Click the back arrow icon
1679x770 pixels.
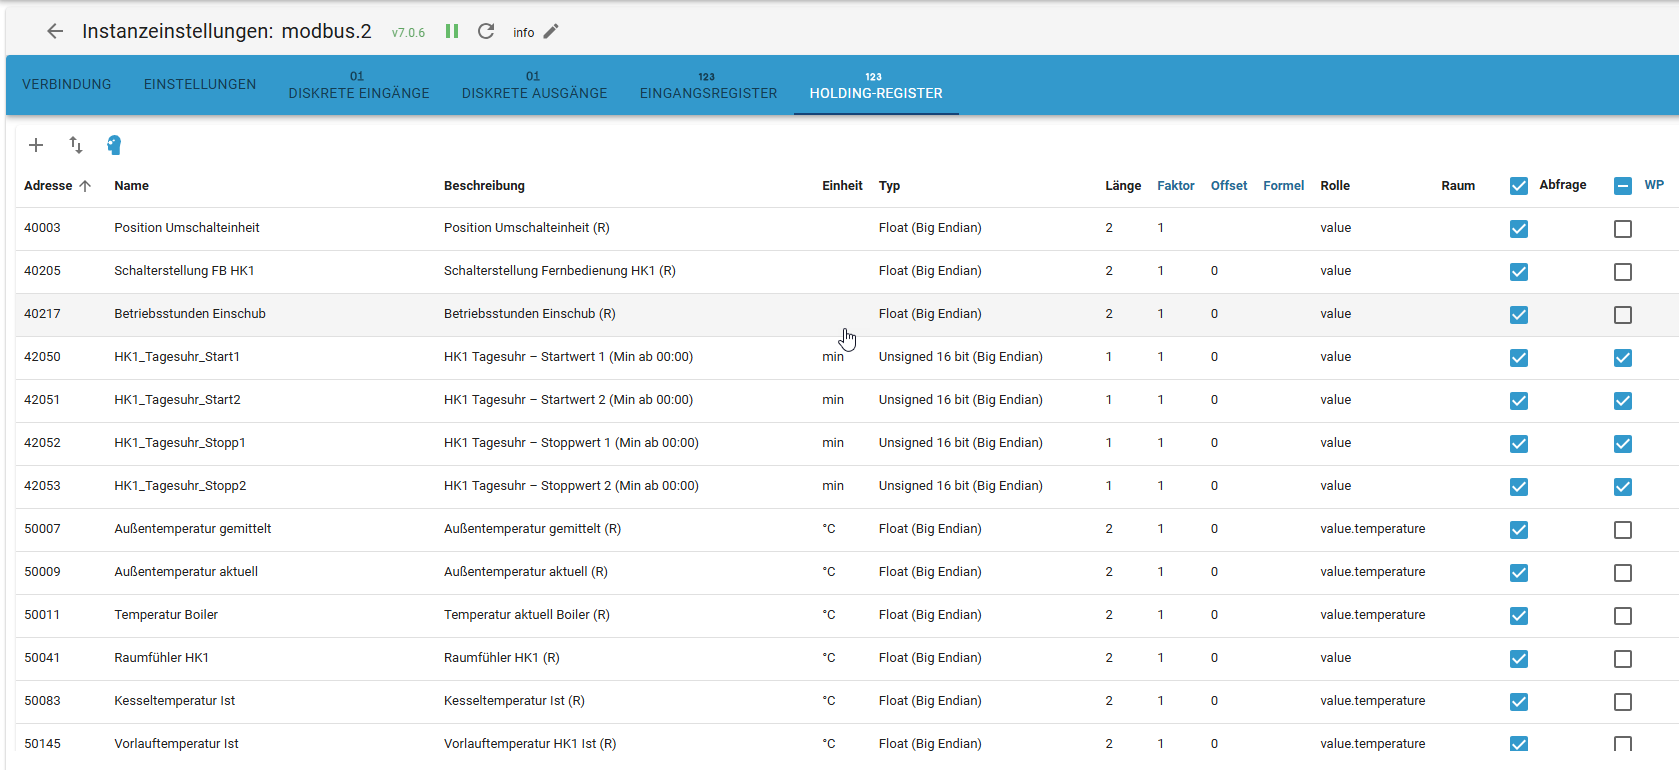[x=55, y=31]
